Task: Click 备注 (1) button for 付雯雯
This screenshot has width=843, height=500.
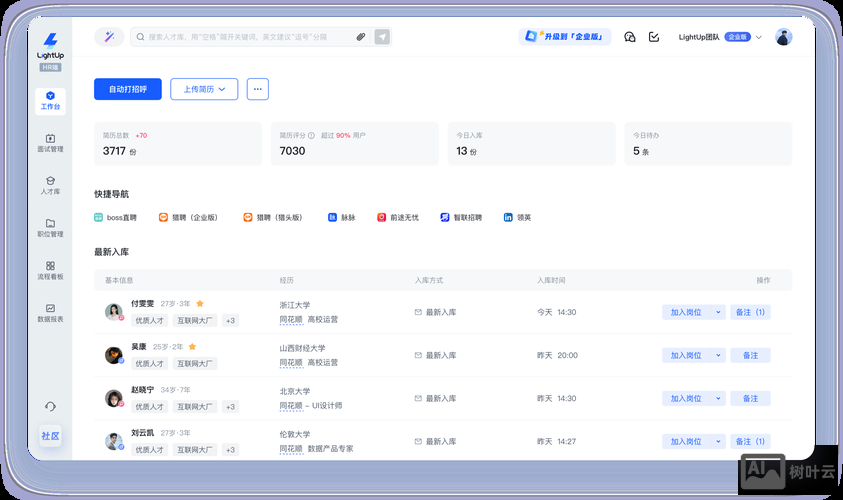Action: (x=750, y=312)
